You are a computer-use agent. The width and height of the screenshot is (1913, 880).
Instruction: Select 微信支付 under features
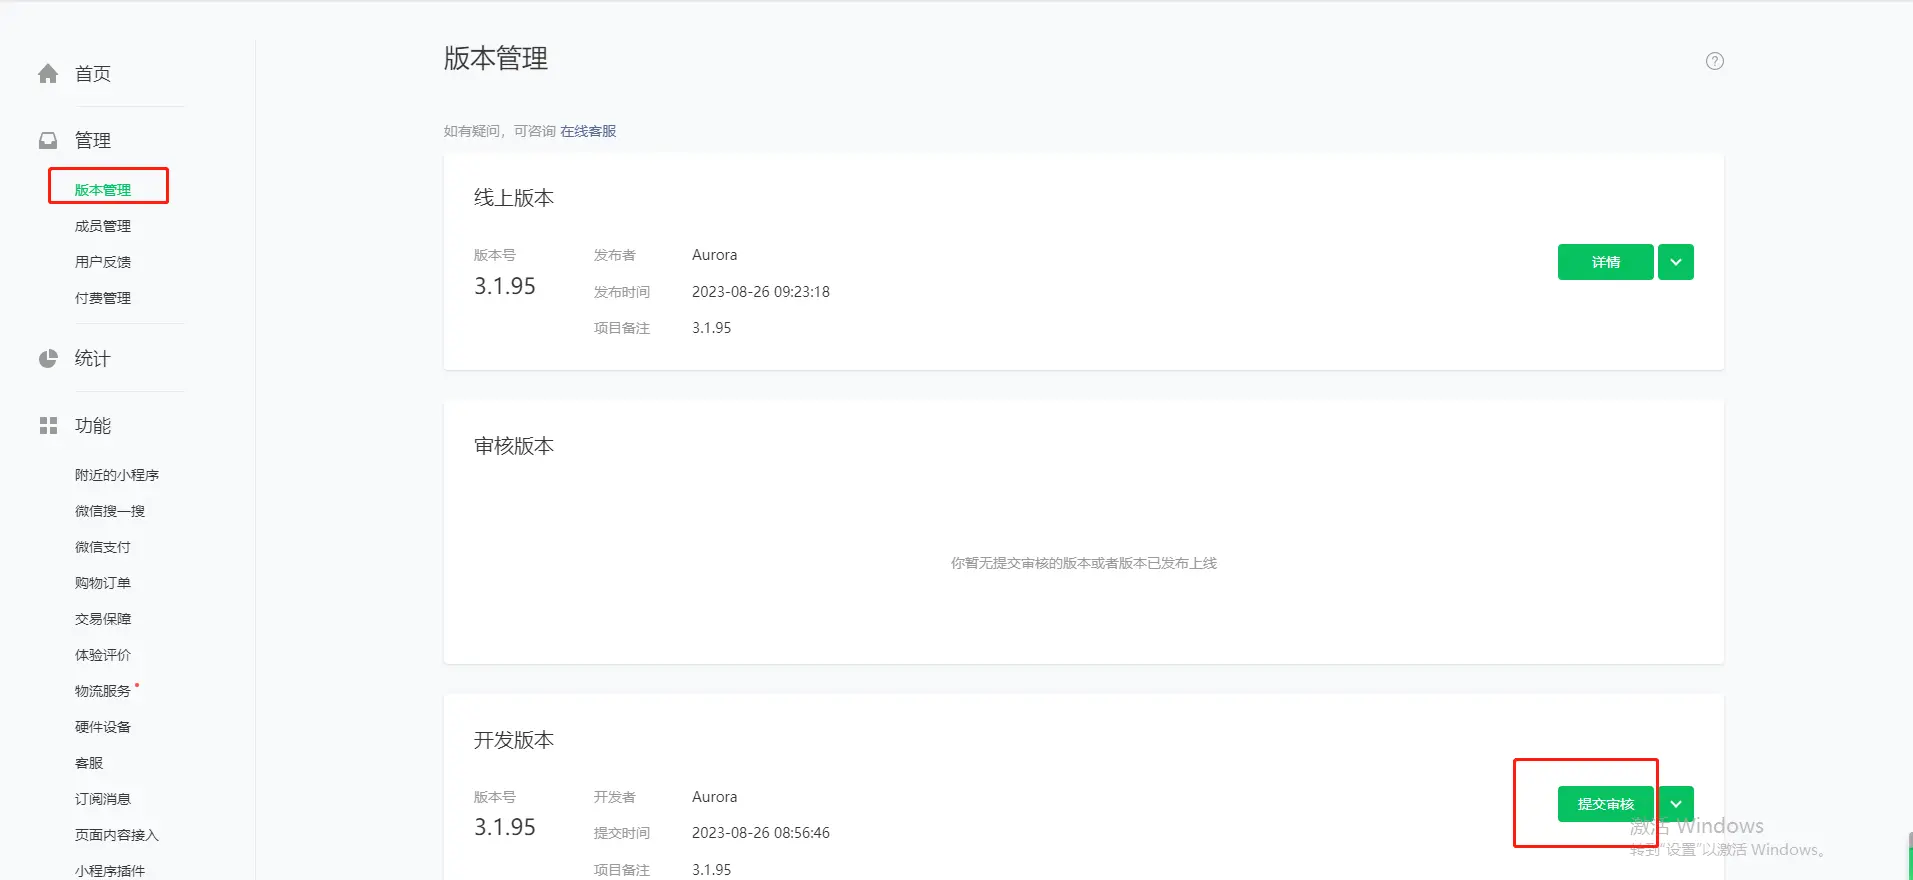point(103,547)
